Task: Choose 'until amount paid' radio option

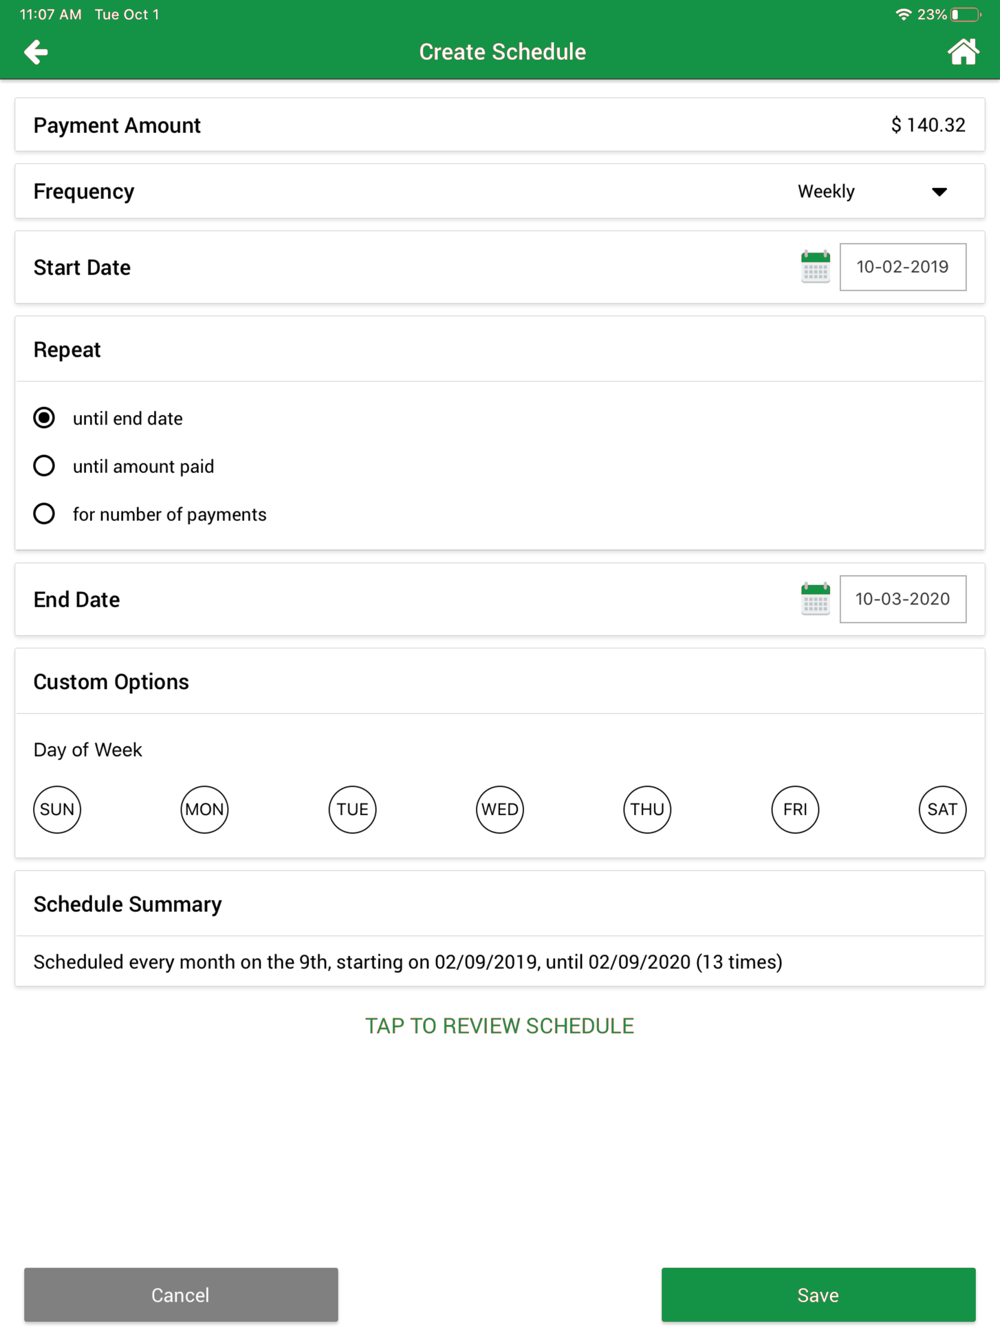Action: pyautogui.click(x=44, y=466)
